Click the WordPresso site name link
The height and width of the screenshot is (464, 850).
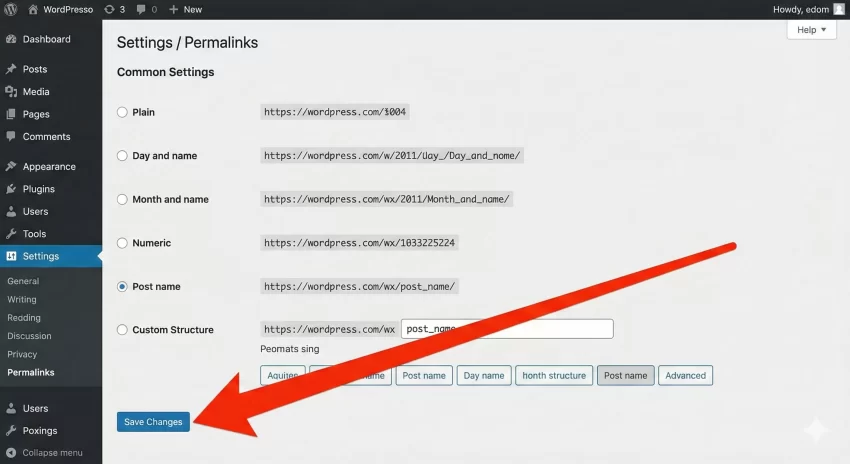click(68, 9)
